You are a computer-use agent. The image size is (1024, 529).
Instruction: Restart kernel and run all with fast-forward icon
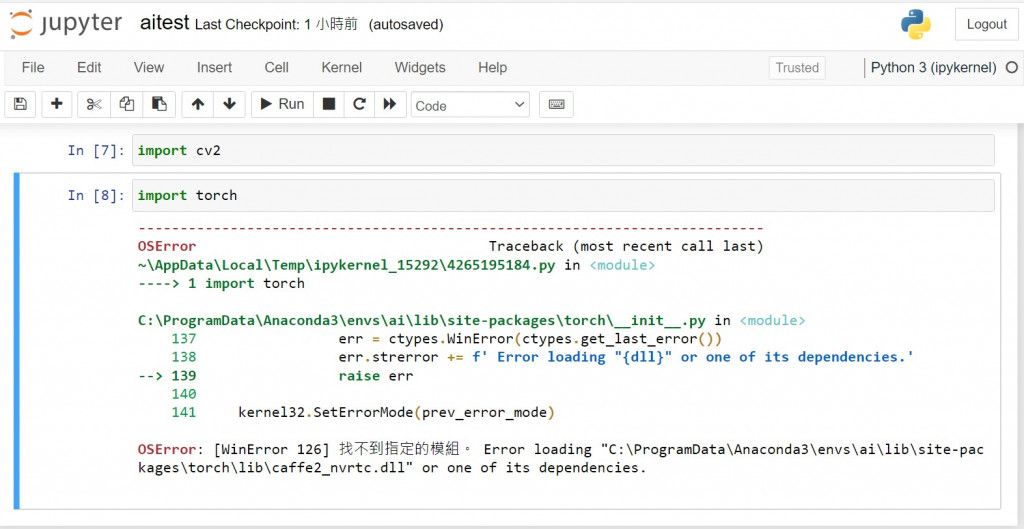[x=390, y=104]
